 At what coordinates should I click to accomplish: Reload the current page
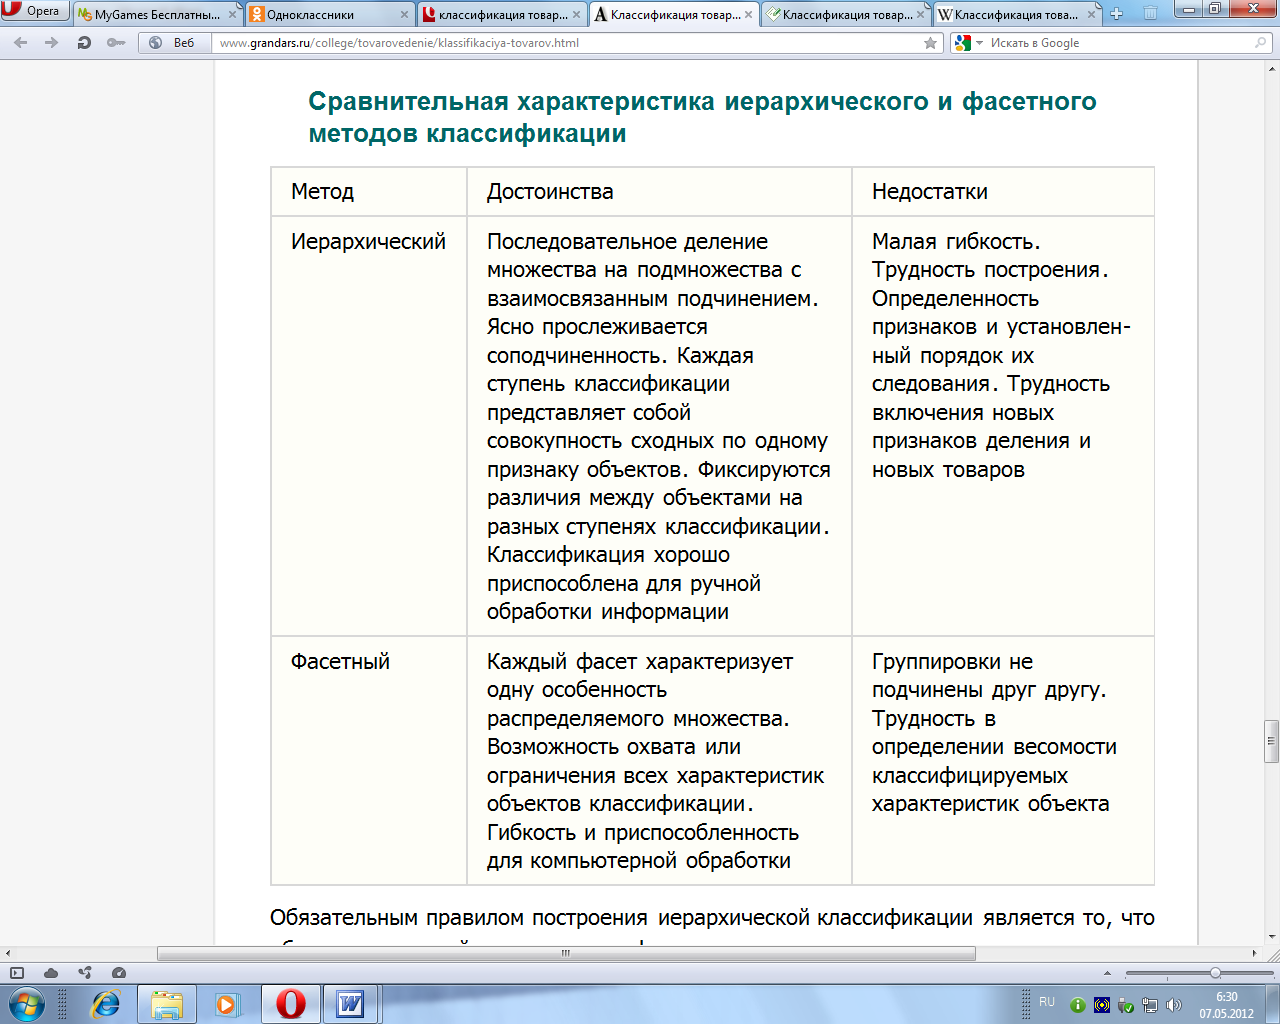[x=84, y=43]
